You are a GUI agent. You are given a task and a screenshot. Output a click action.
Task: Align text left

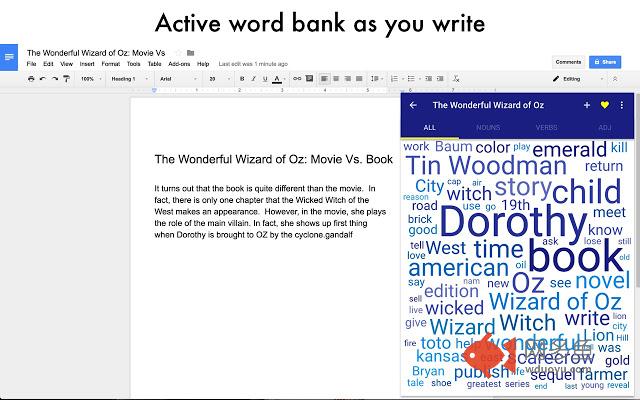(x=324, y=78)
